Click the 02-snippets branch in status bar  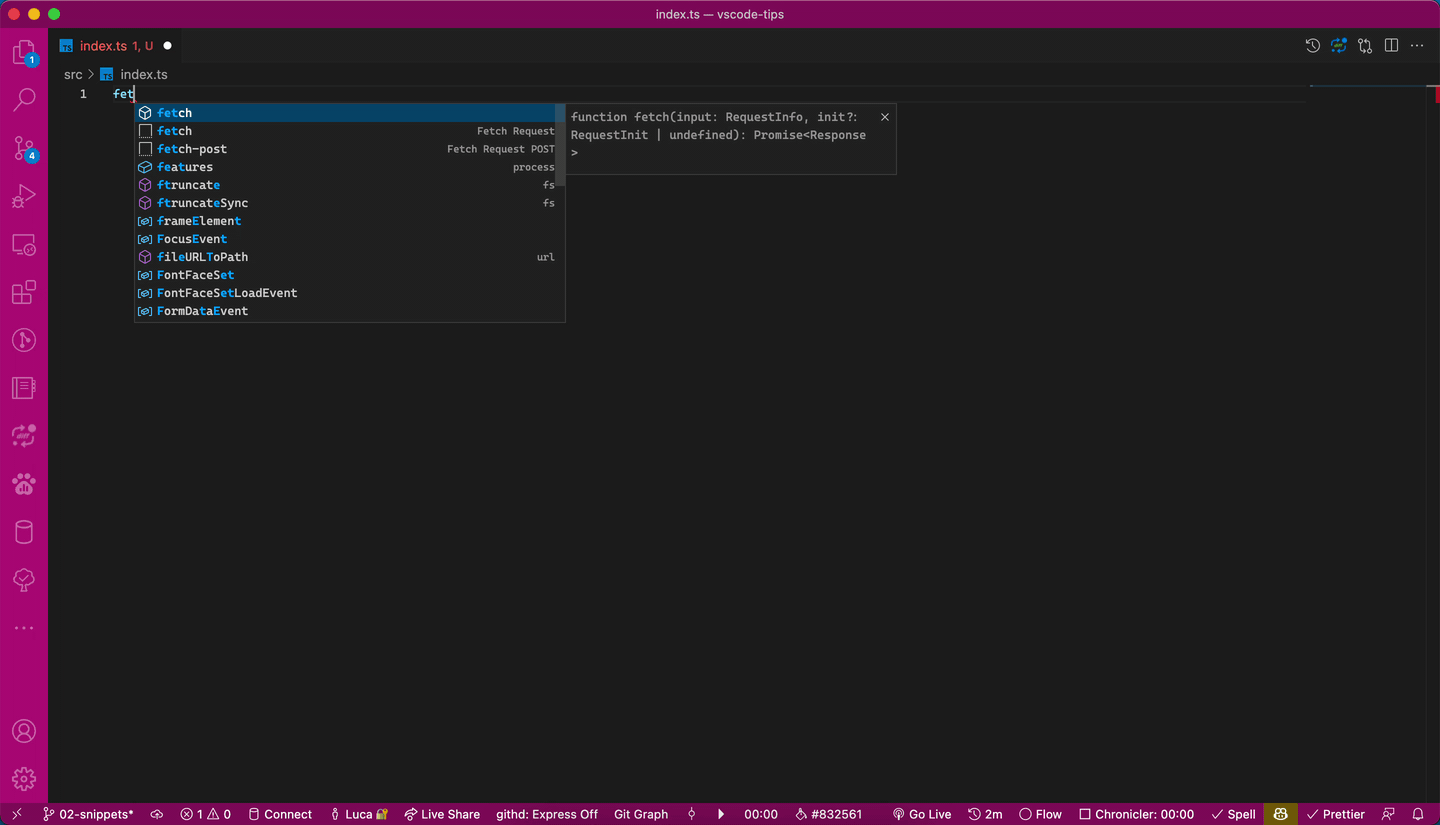point(88,814)
